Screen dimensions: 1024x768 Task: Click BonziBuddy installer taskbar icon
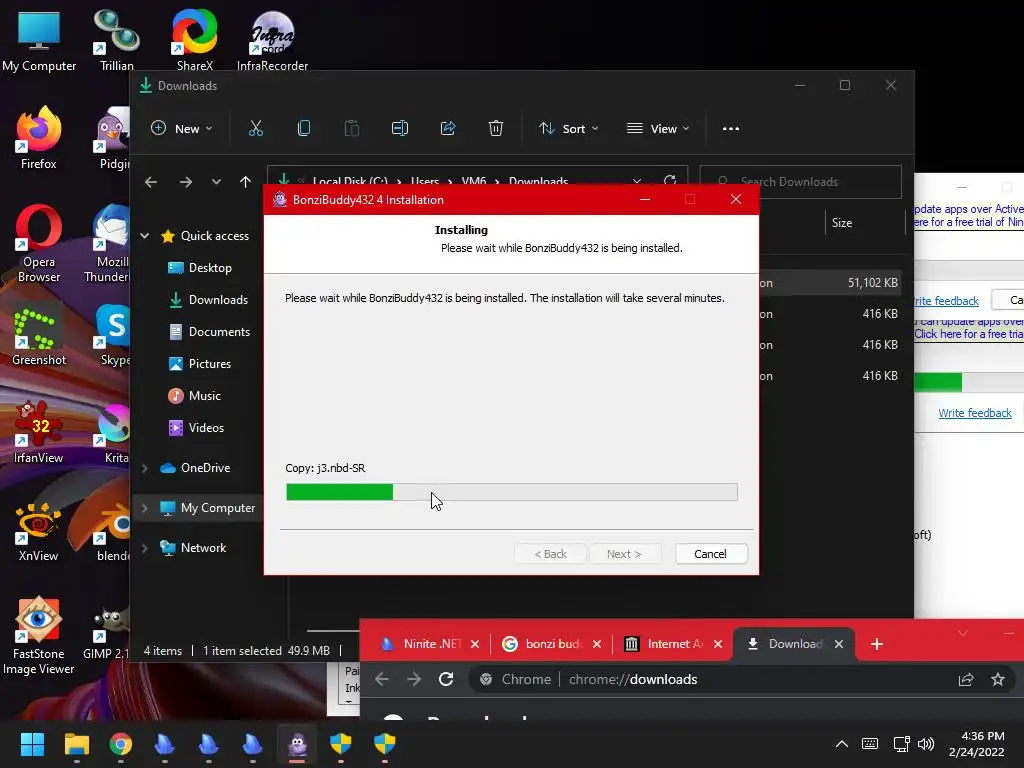[297, 744]
